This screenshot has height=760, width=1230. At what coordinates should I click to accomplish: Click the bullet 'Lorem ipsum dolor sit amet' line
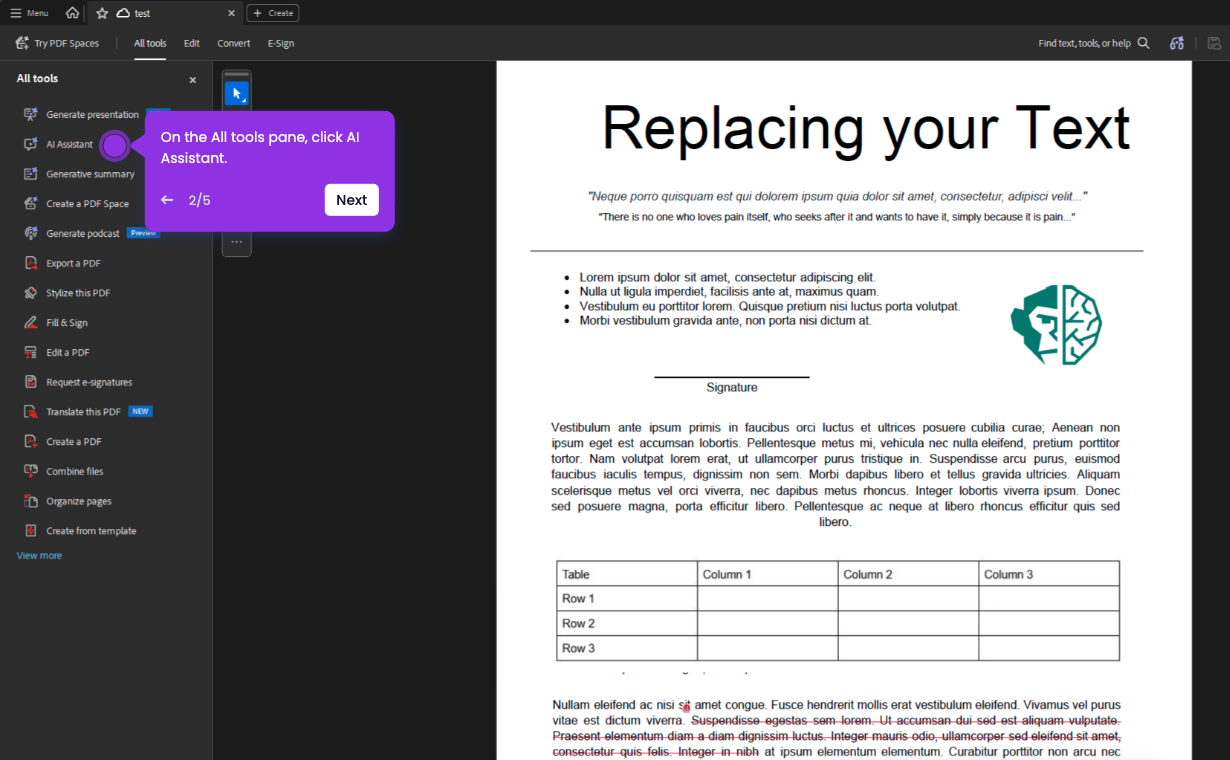(727, 277)
